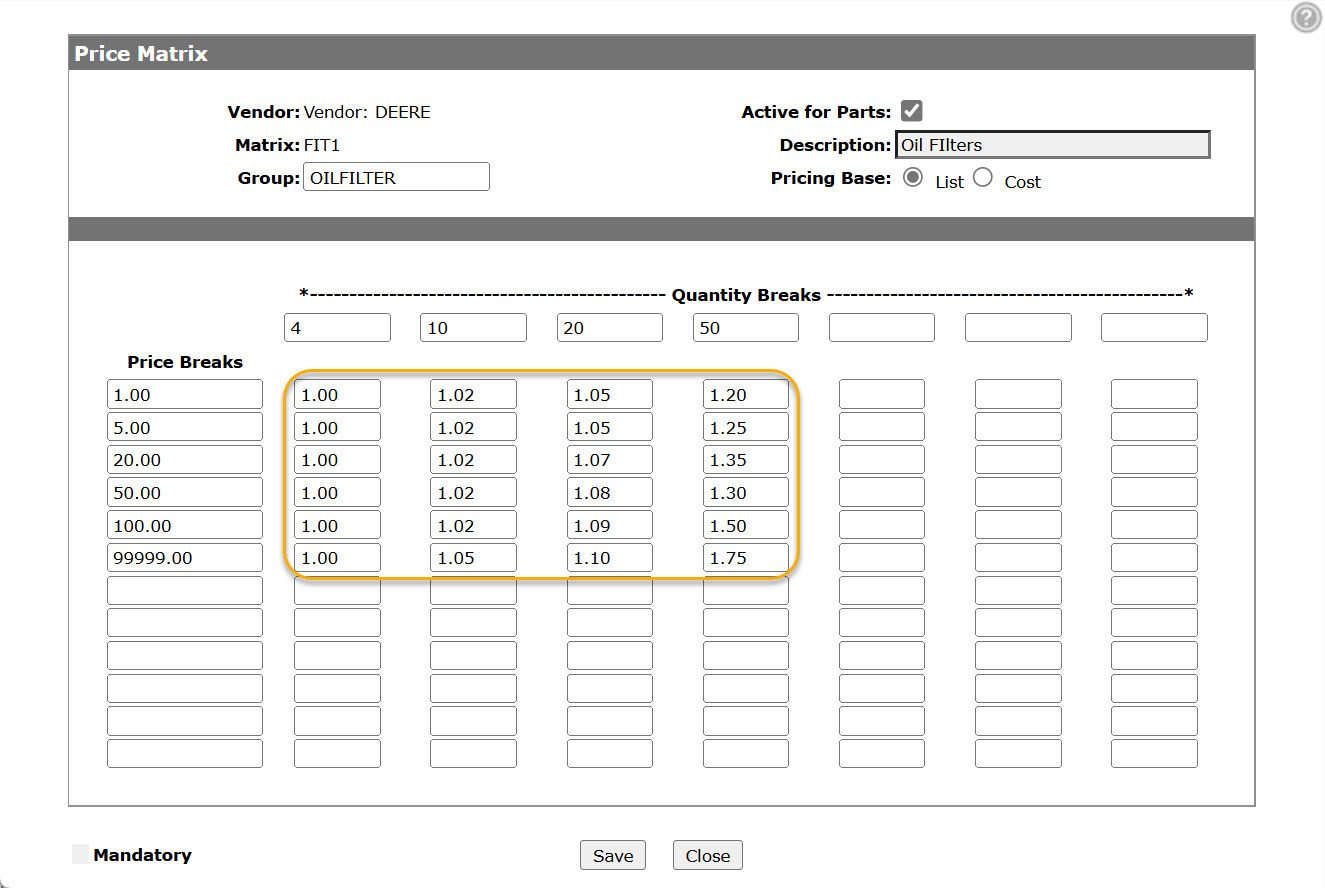Click the price break field 5.00
The height and width of the screenshot is (888, 1325).
pyautogui.click(x=185, y=427)
